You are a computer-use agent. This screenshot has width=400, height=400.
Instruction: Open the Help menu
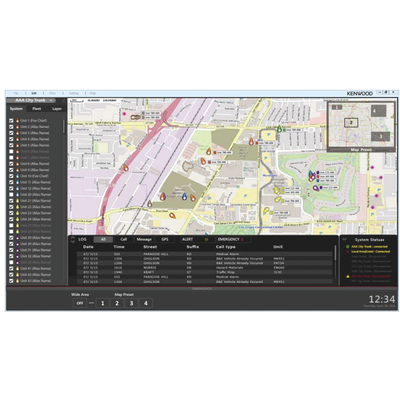93,93
